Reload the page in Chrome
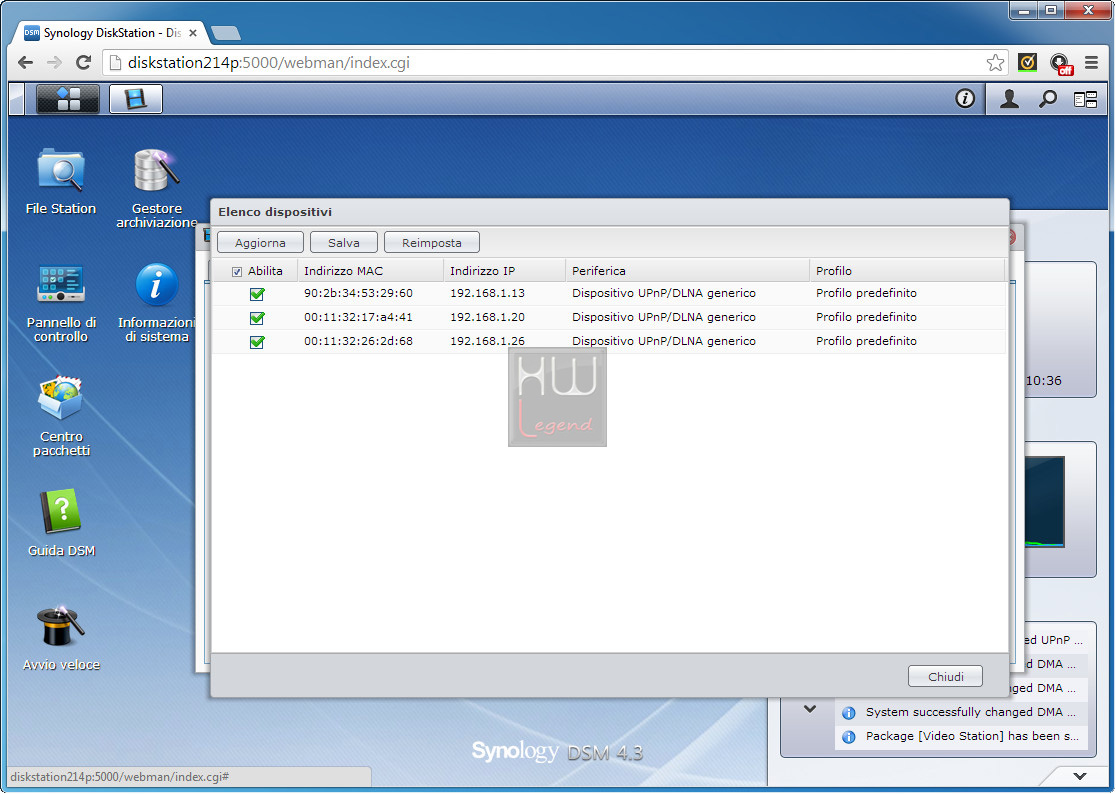 coord(83,63)
